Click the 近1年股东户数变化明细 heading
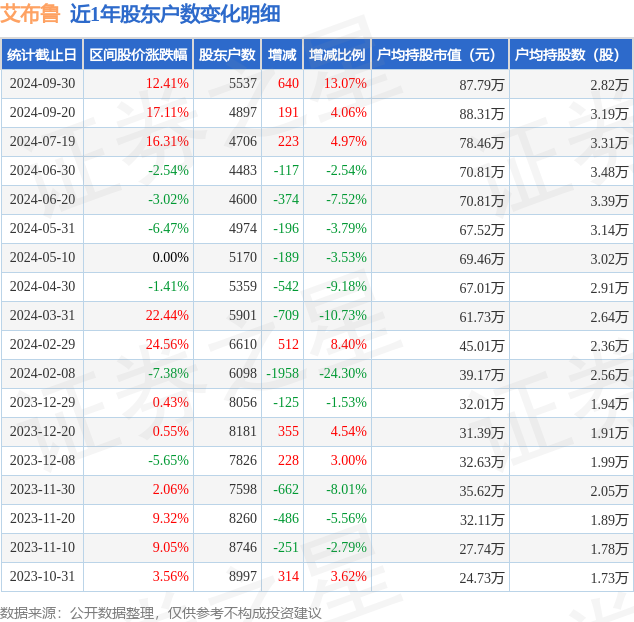634x622 pixels. click(x=175, y=14)
